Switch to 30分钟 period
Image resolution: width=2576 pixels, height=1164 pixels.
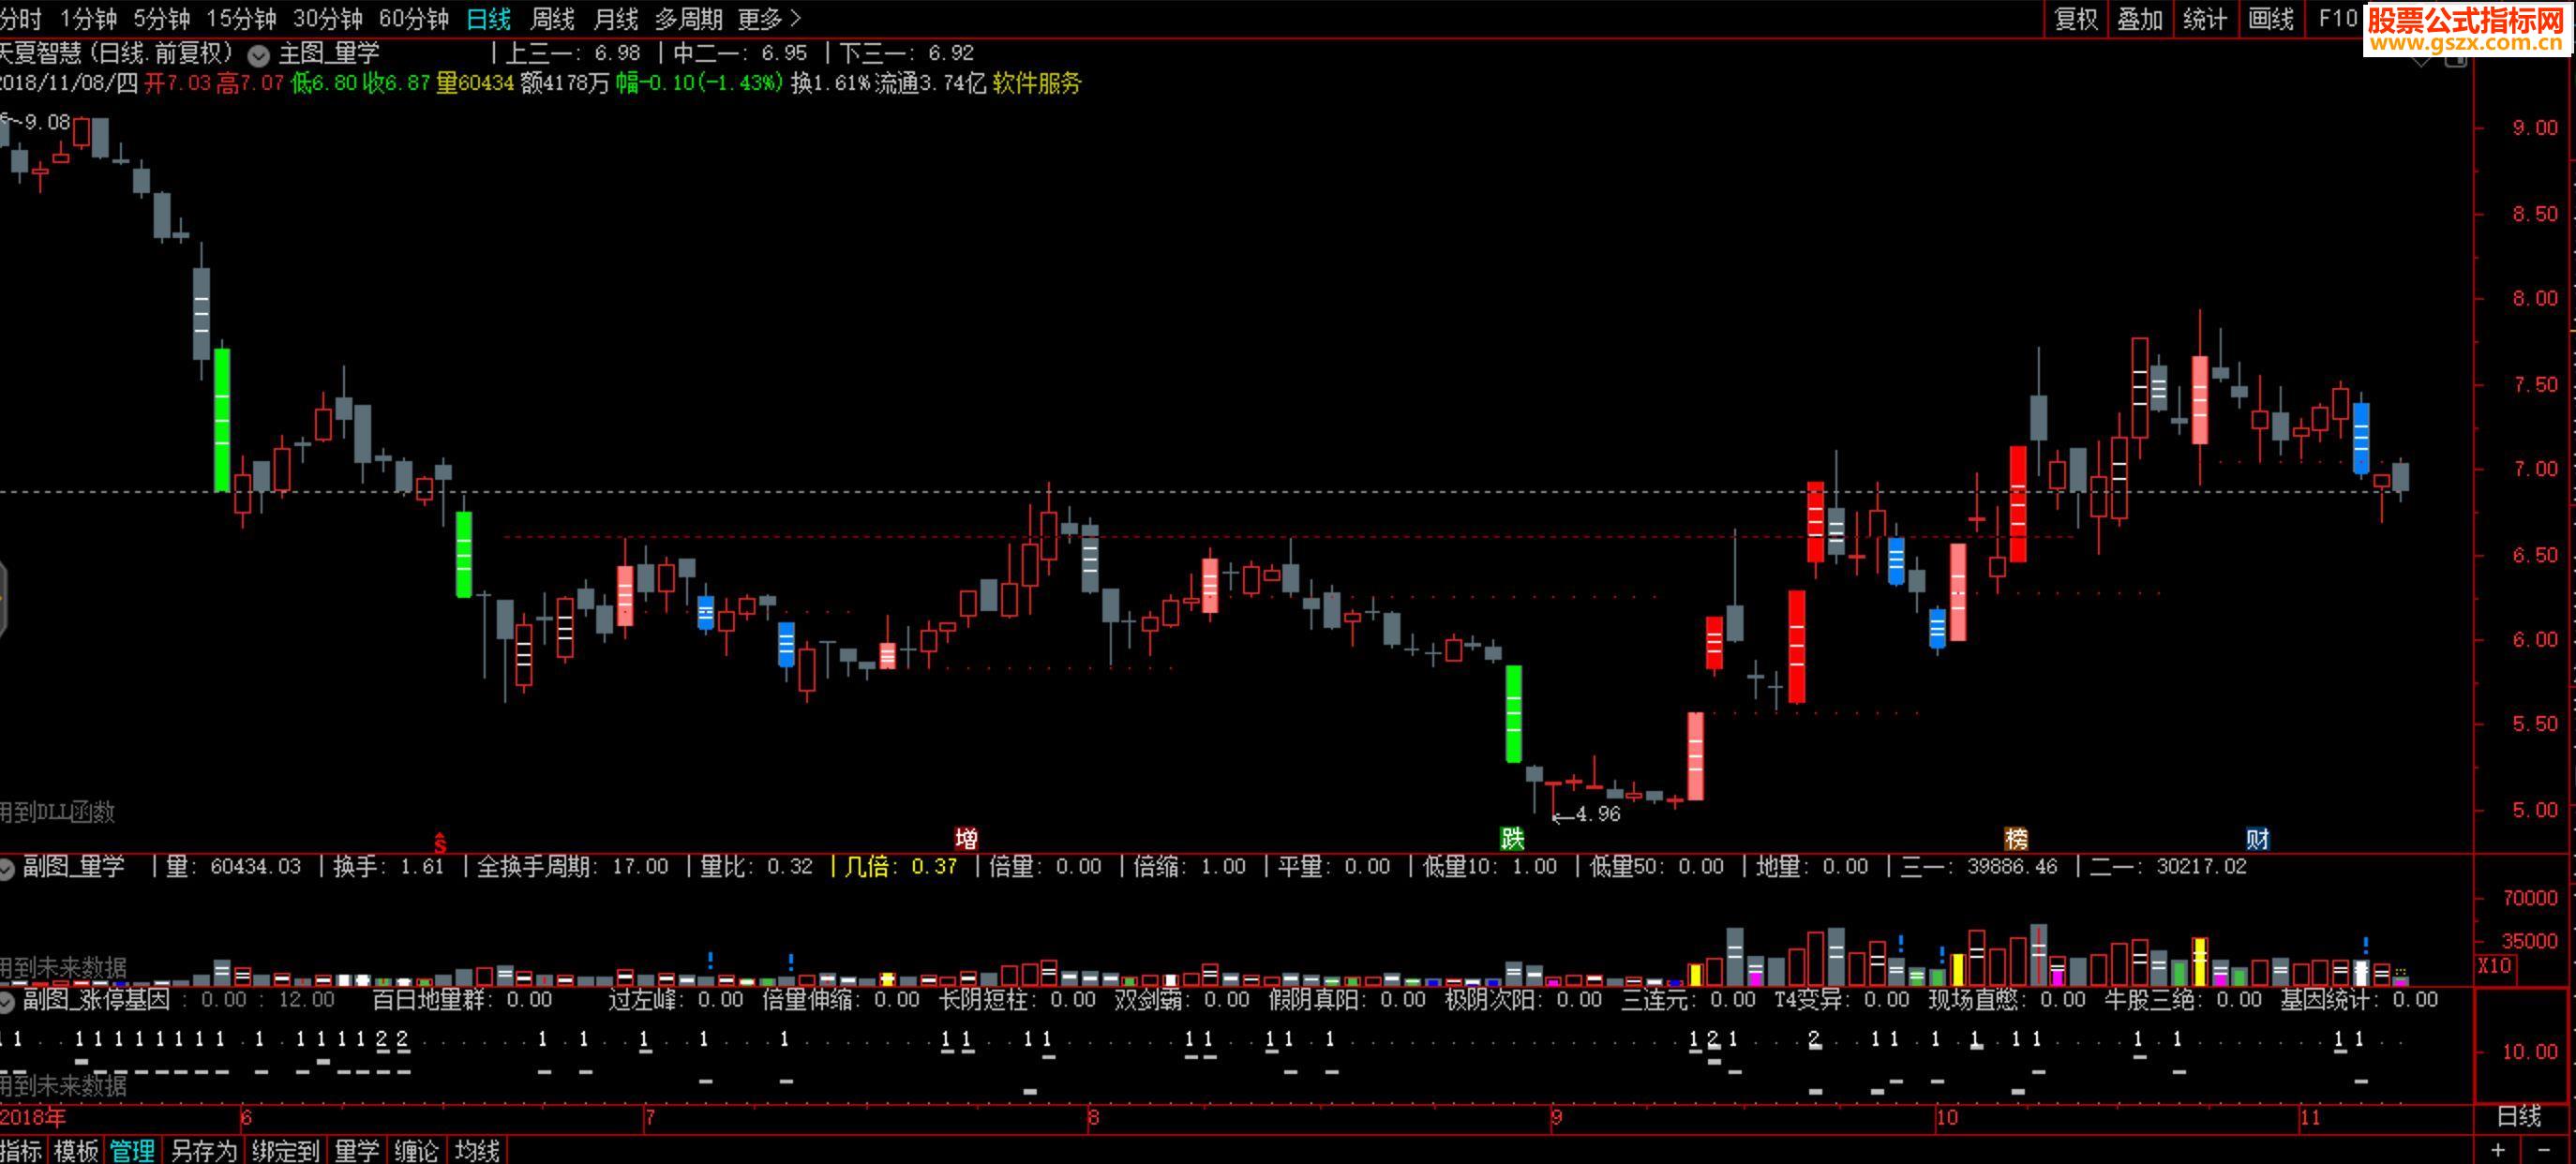[x=328, y=18]
